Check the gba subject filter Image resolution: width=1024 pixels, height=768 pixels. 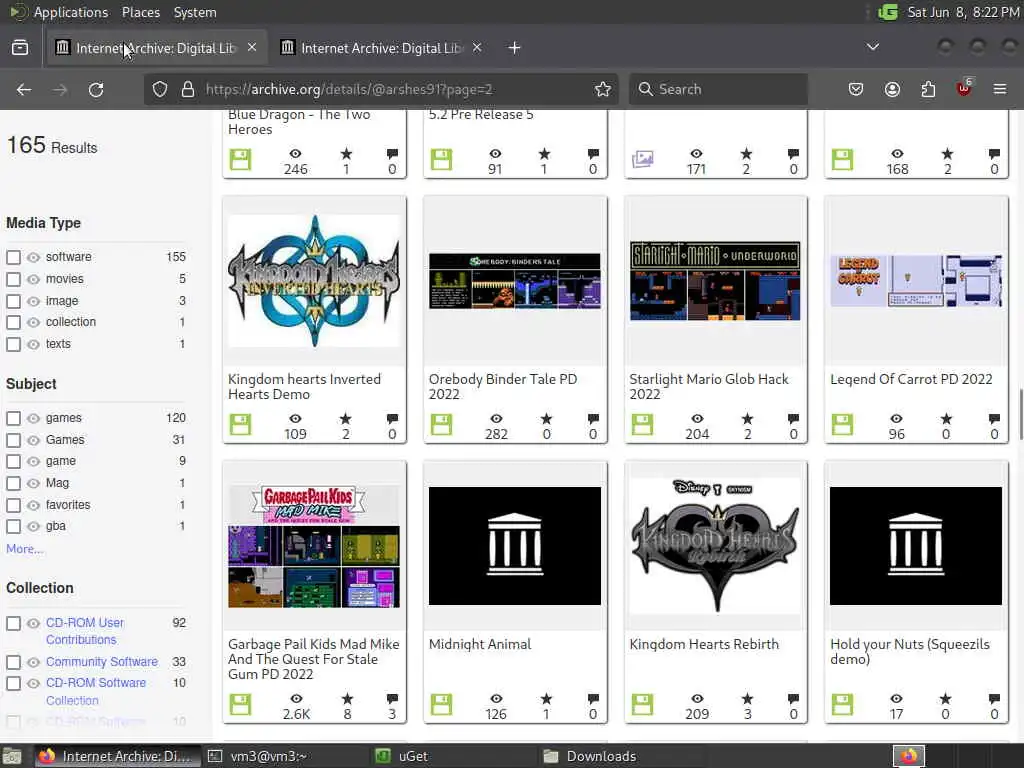[13, 526]
